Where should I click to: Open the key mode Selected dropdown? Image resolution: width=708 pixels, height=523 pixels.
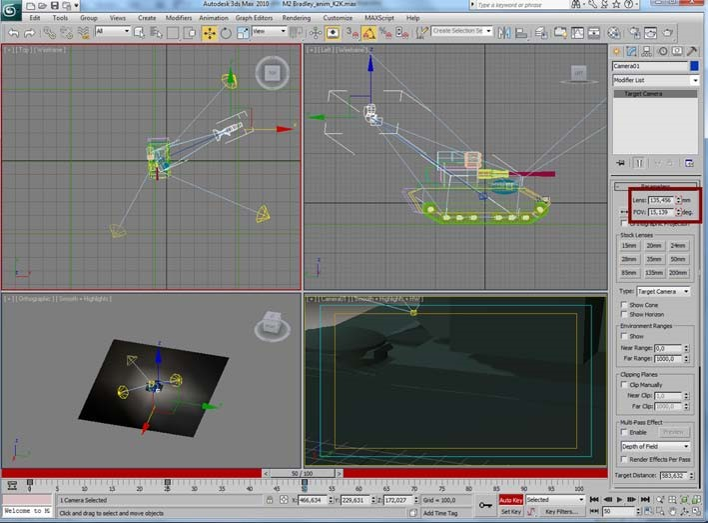click(555, 500)
